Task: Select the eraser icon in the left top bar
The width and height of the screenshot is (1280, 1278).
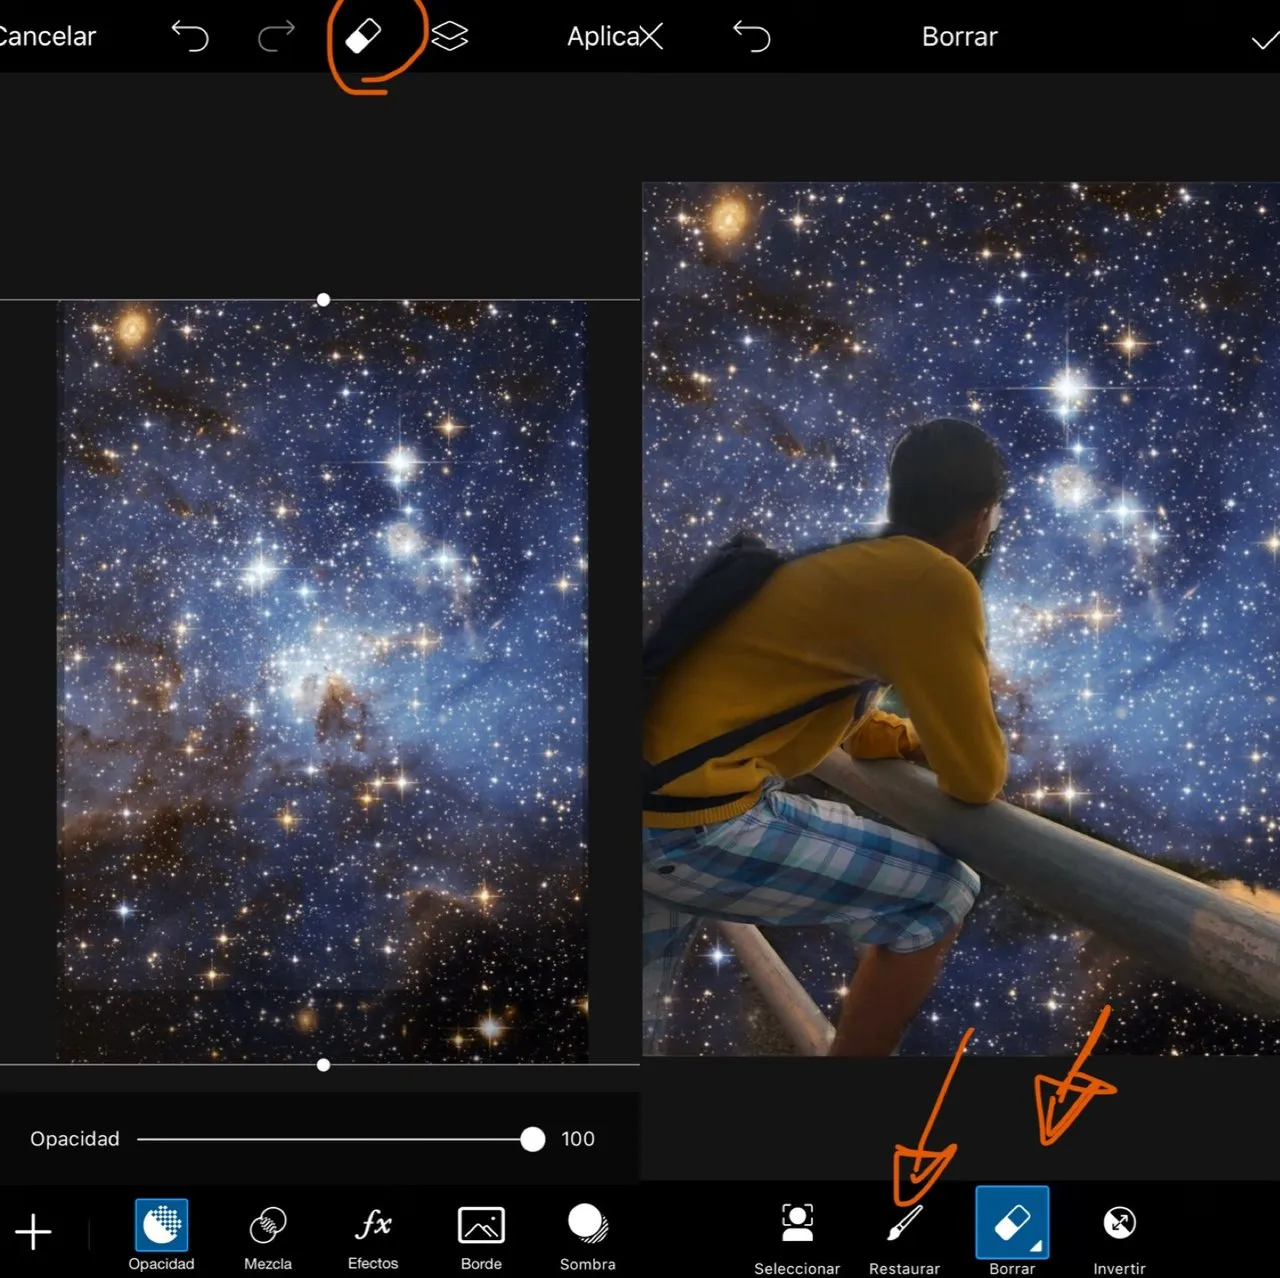Action: tap(363, 37)
